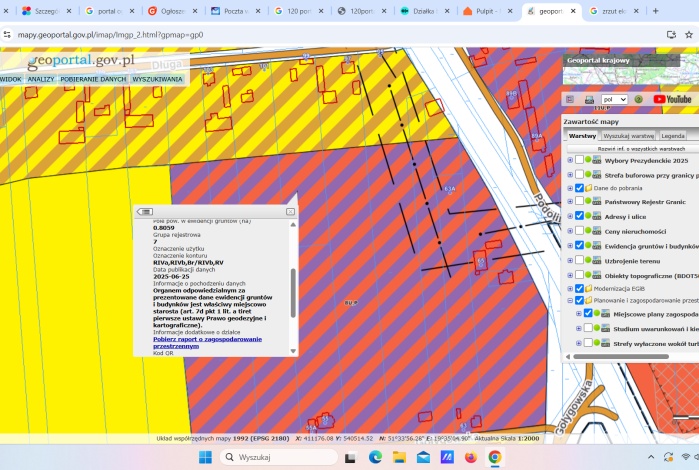Image resolution: width=699 pixels, height=470 pixels.
Task: Open Microsoft Edge from the taskbar
Action: tap(375, 457)
